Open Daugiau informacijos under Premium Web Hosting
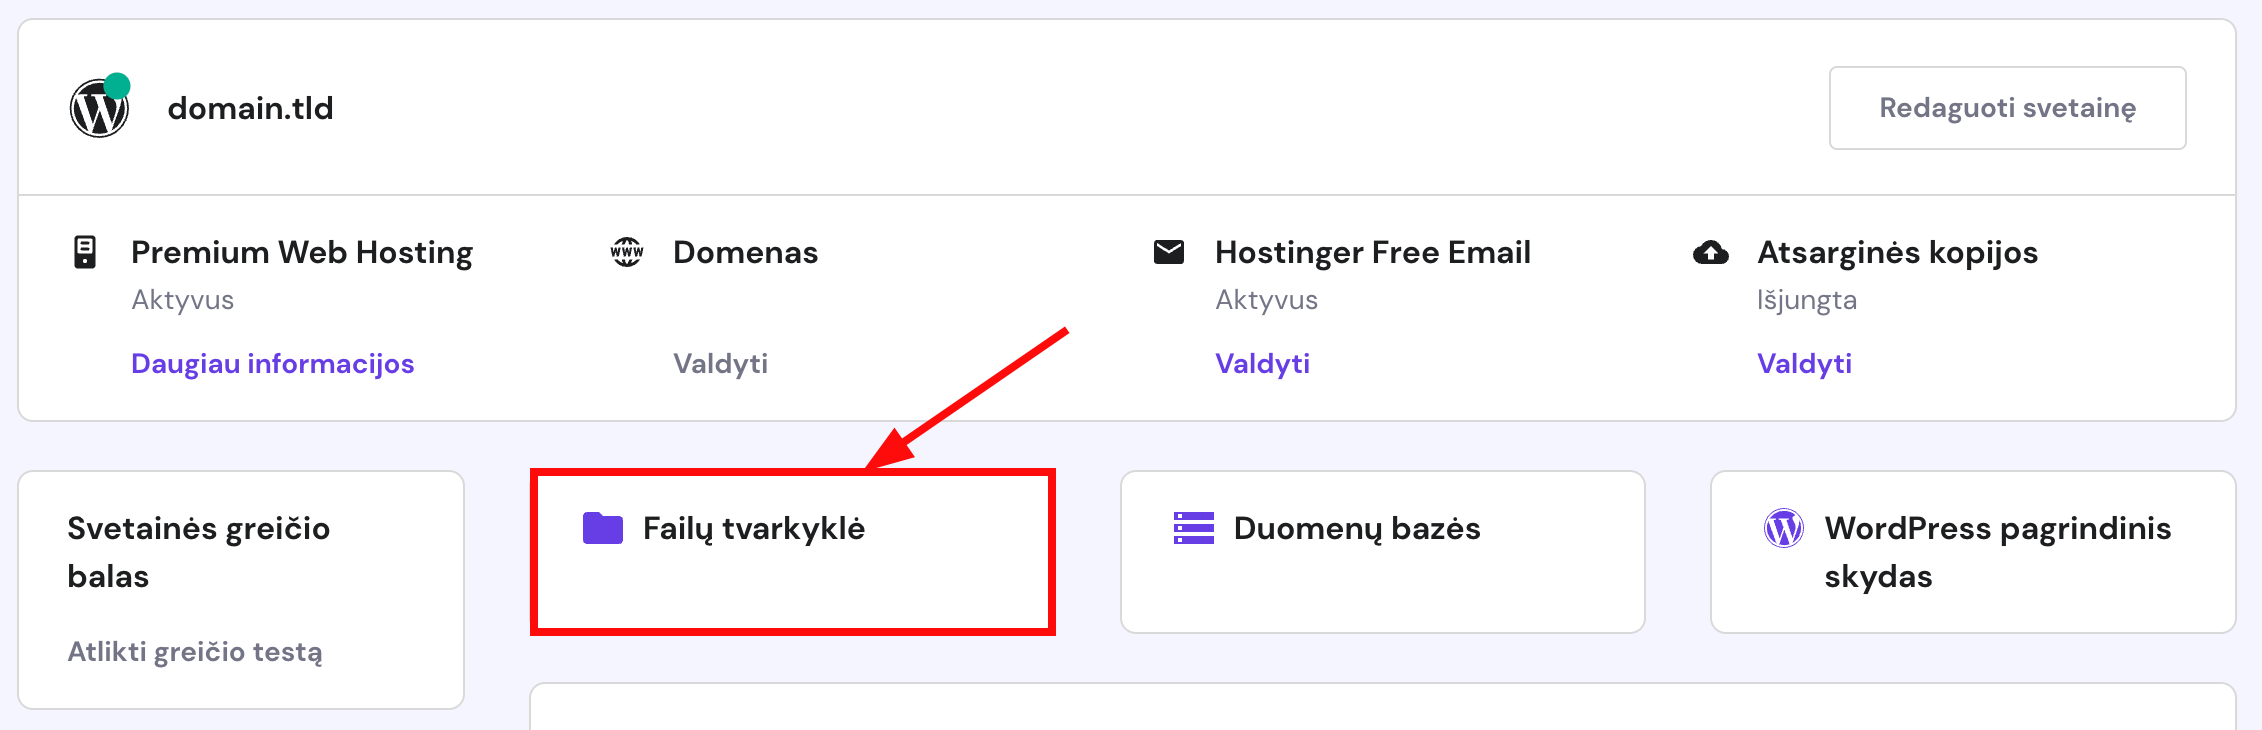 [272, 363]
